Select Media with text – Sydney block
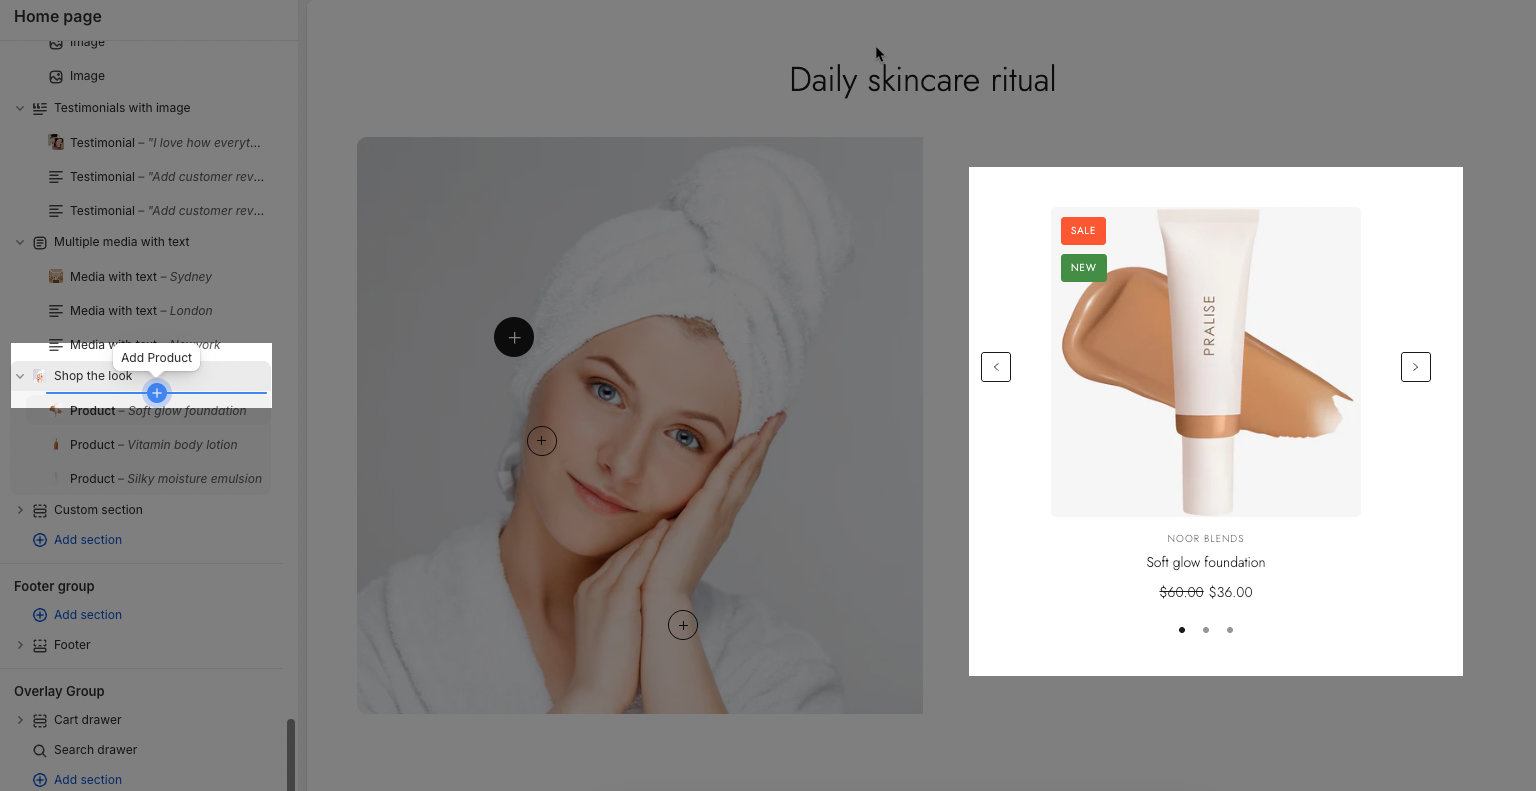The image size is (1536, 791). 141,277
